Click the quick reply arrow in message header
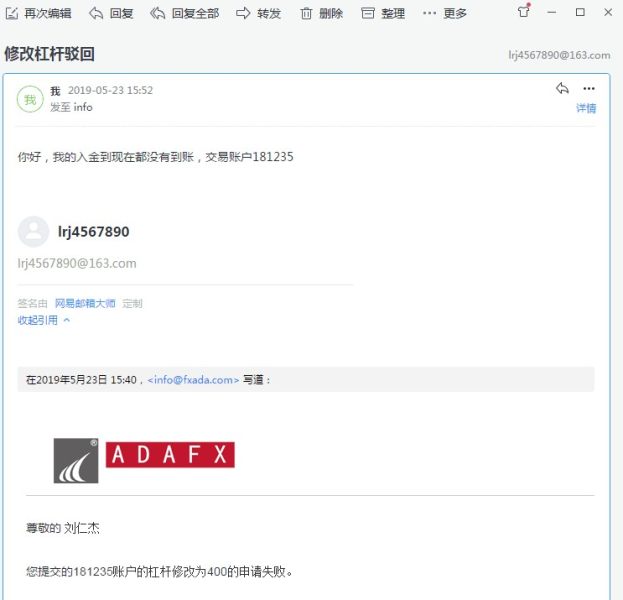The image size is (623, 600). (x=562, y=88)
